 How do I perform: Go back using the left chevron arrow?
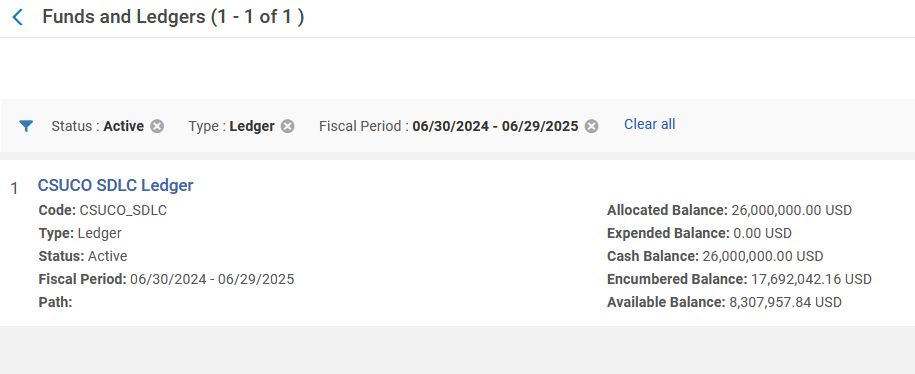click(18, 18)
